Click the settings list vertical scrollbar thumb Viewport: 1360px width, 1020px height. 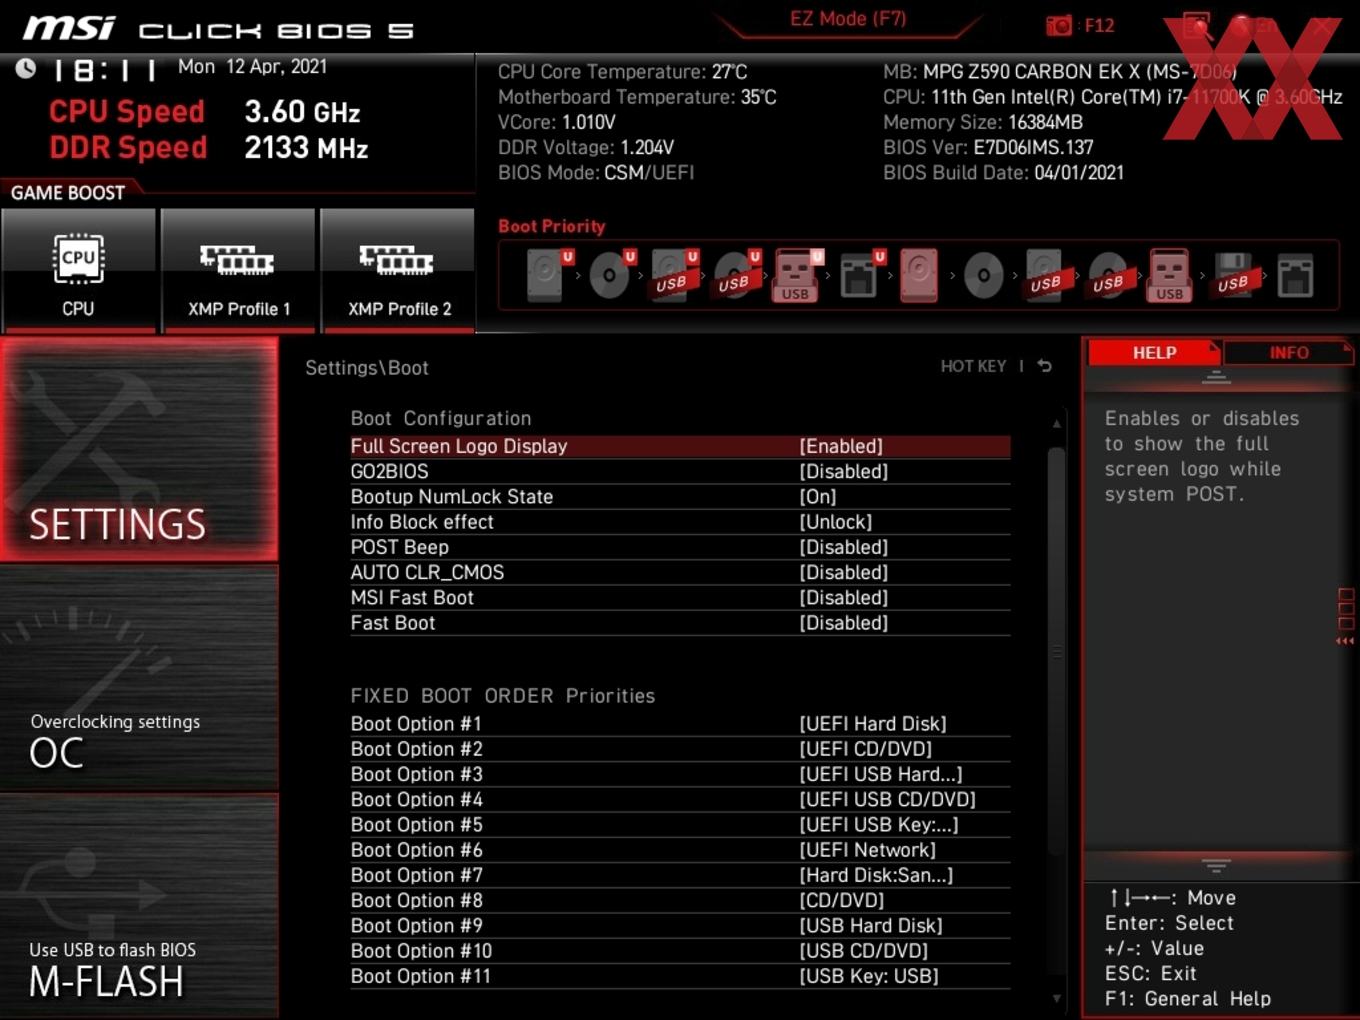click(1056, 650)
